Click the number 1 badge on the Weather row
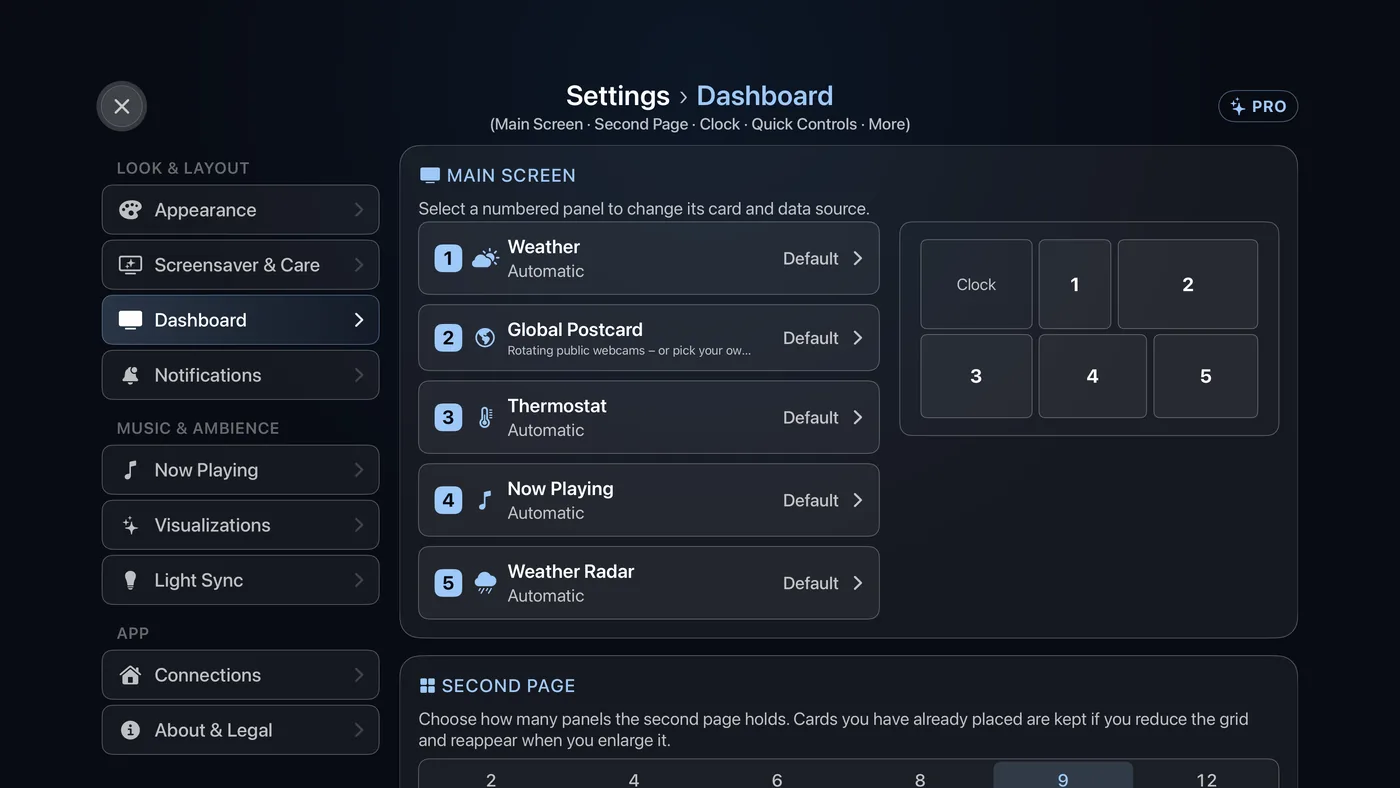The height and width of the screenshot is (788, 1400). coord(448,258)
